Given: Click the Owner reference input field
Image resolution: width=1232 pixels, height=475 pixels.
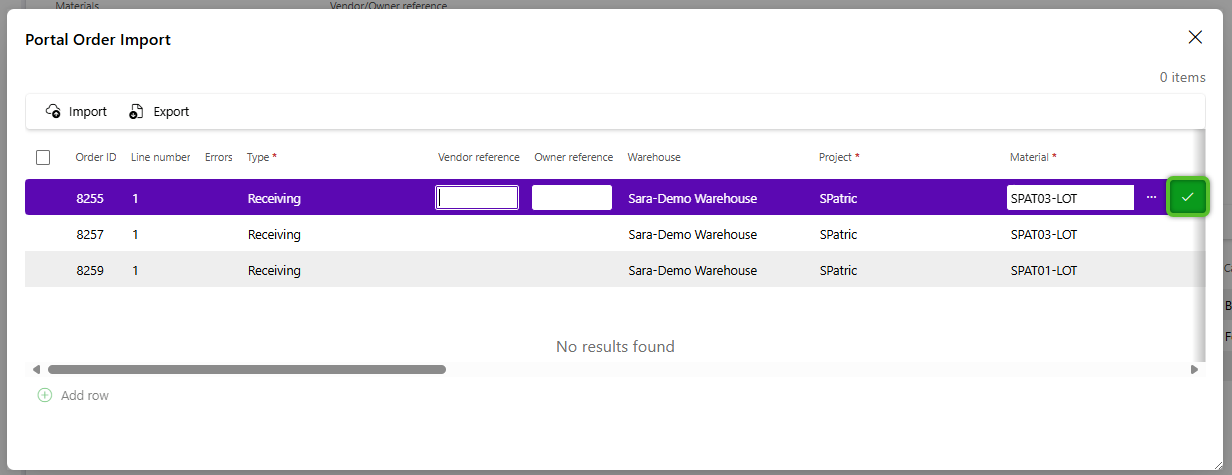Looking at the screenshot, I should coord(571,198).
